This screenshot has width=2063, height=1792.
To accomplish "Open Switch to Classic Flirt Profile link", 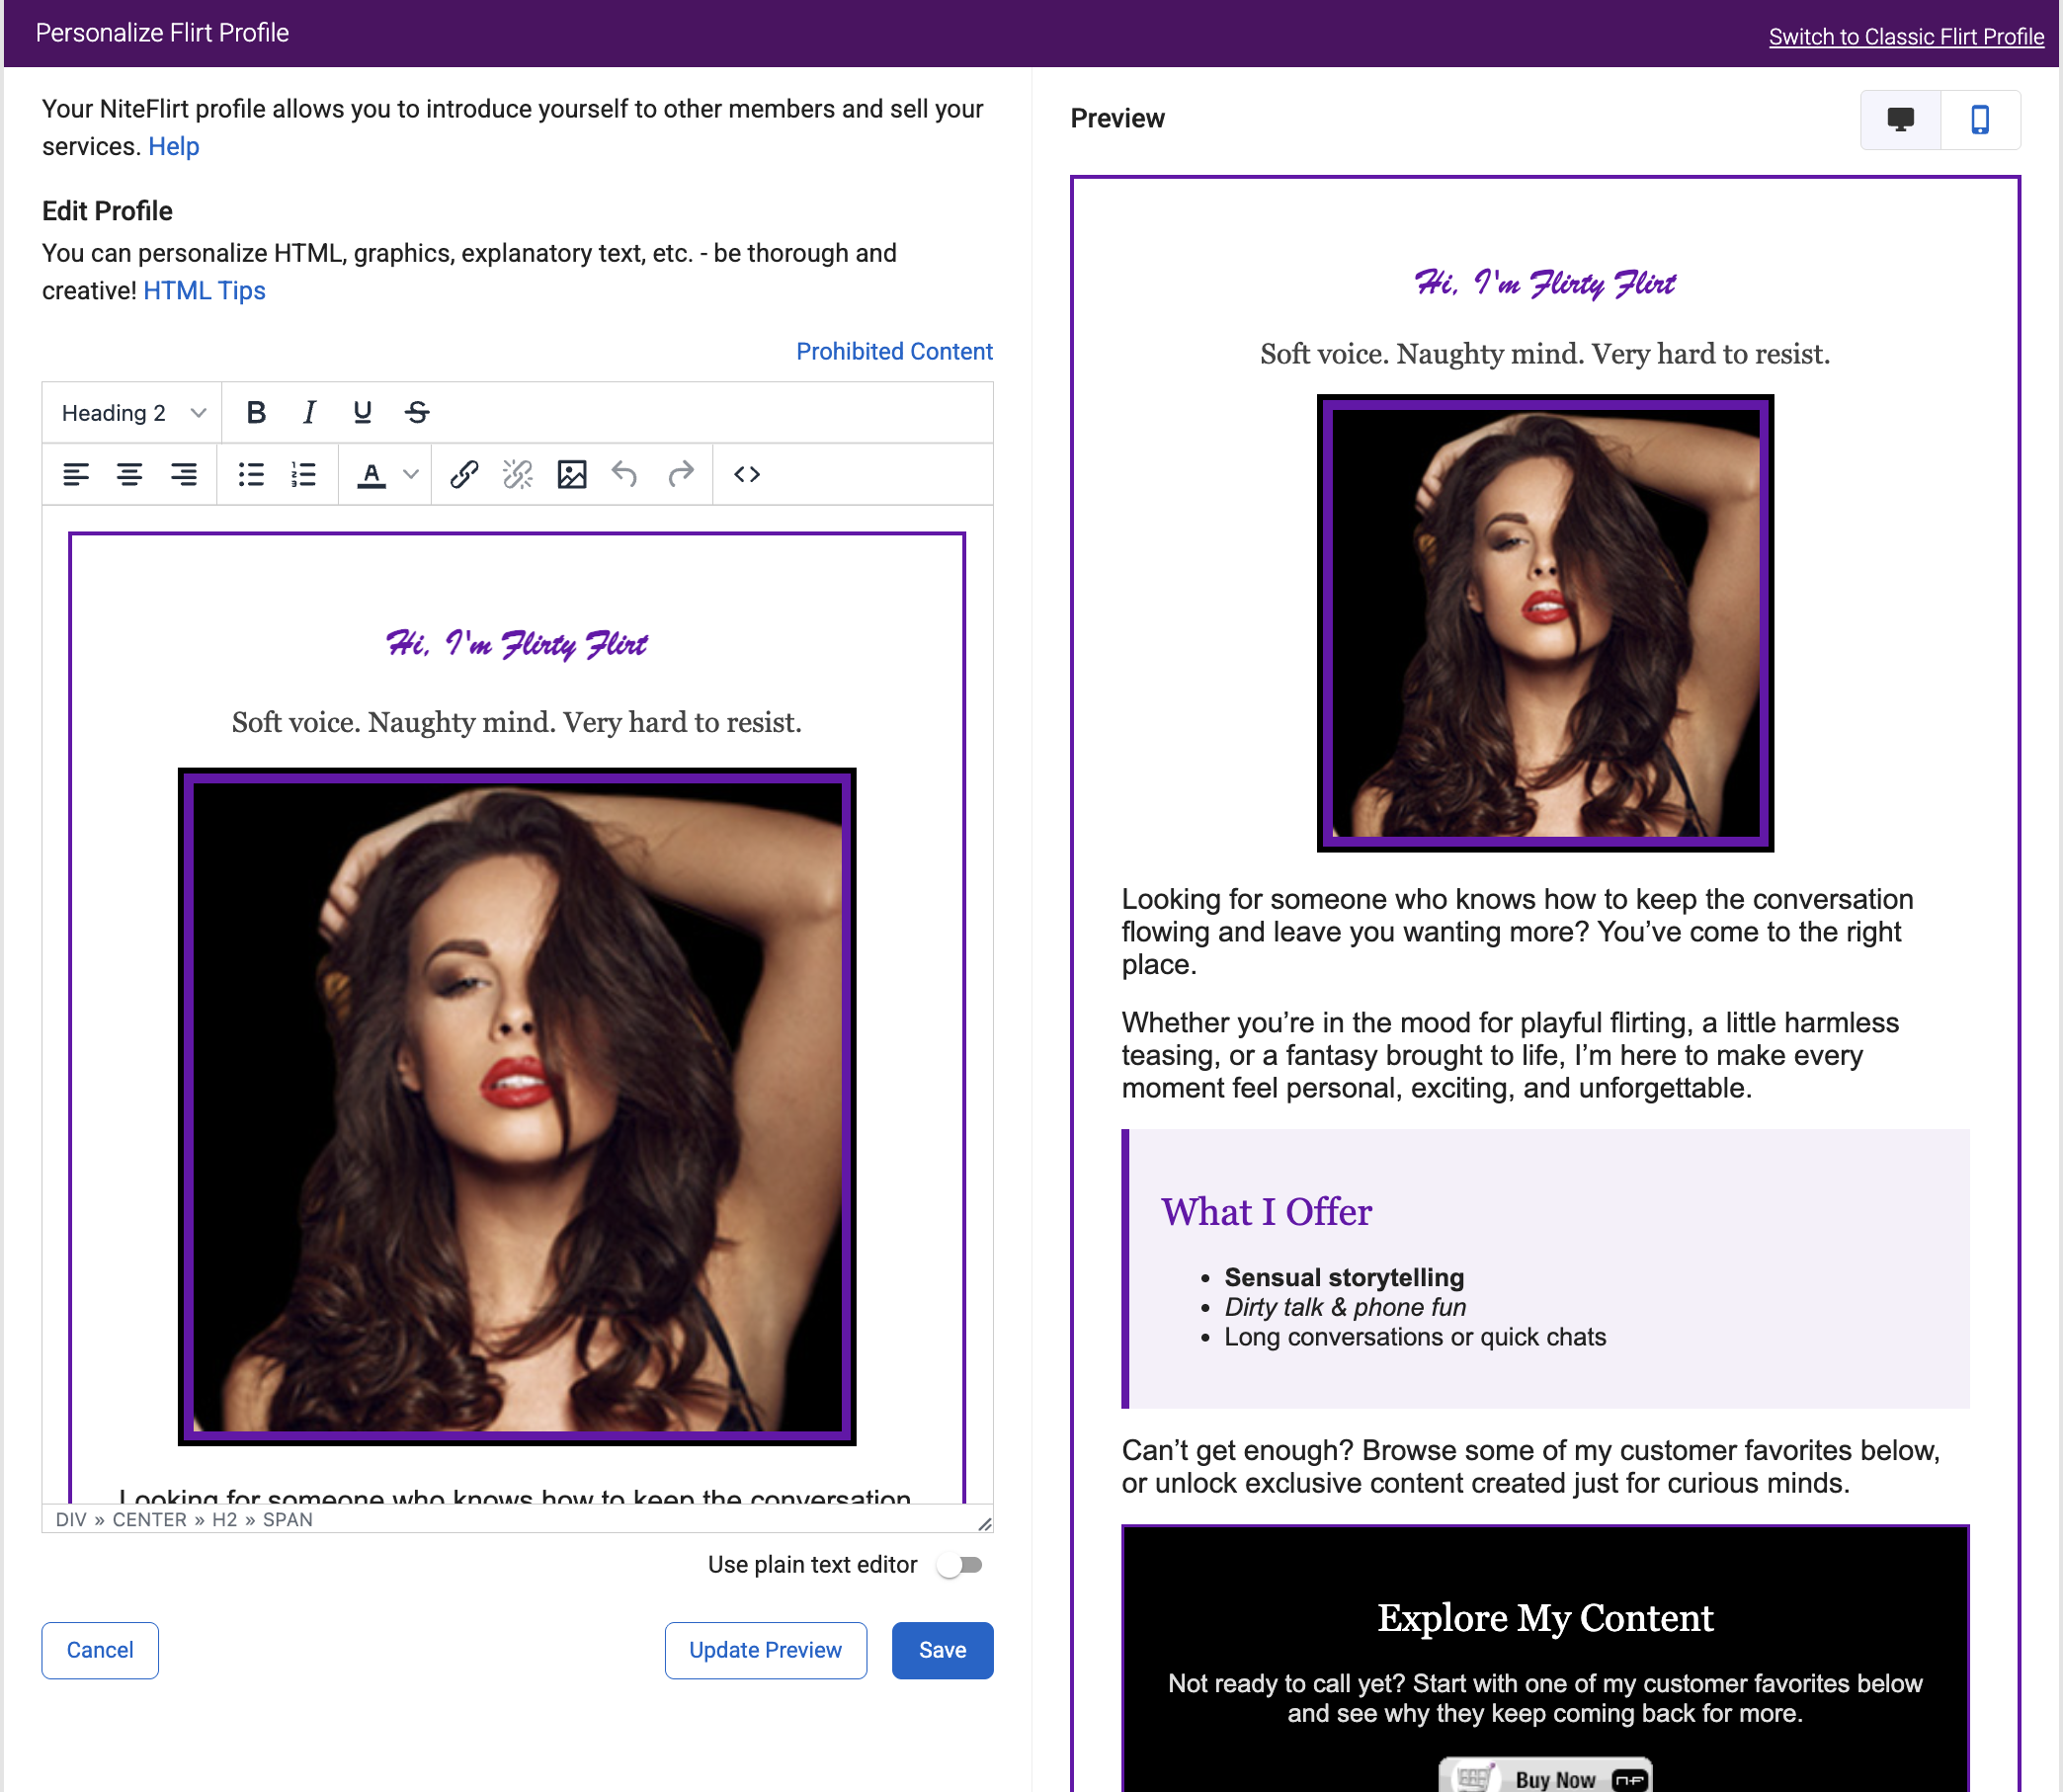I will (x=1906, y=37).
